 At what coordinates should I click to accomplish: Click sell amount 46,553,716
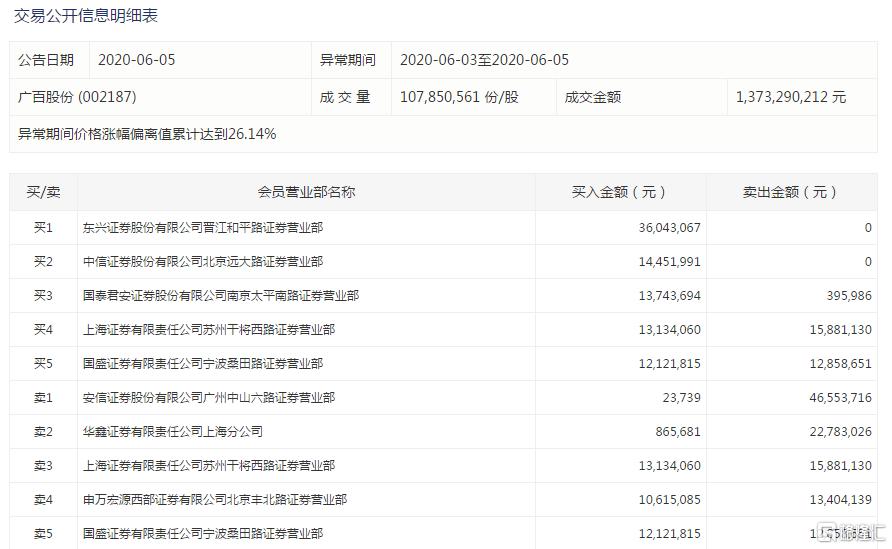coord(840,398)
